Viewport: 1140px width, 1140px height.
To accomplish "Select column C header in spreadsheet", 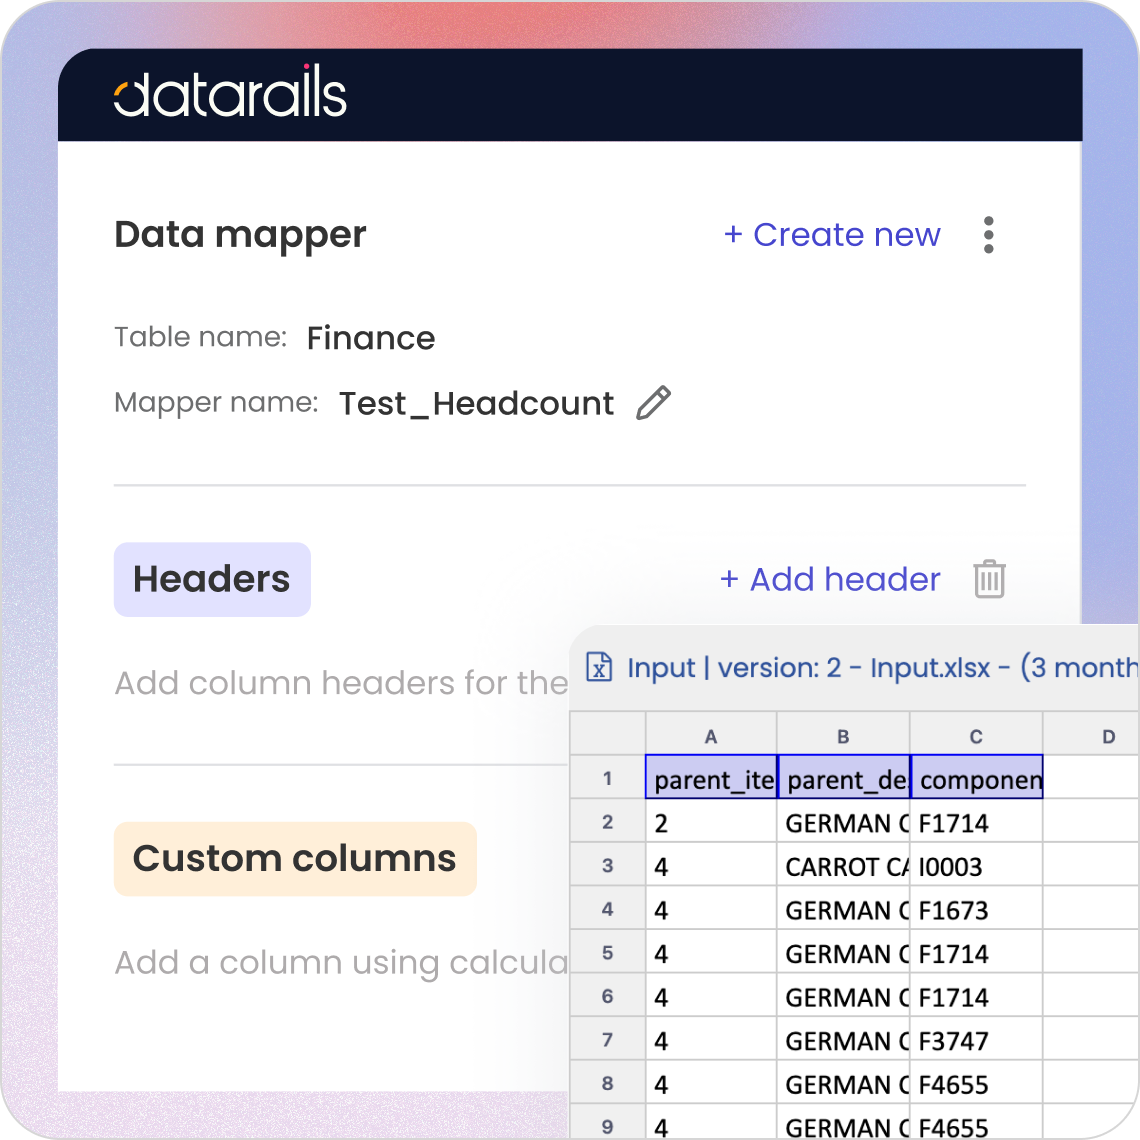I will [976, 736].
